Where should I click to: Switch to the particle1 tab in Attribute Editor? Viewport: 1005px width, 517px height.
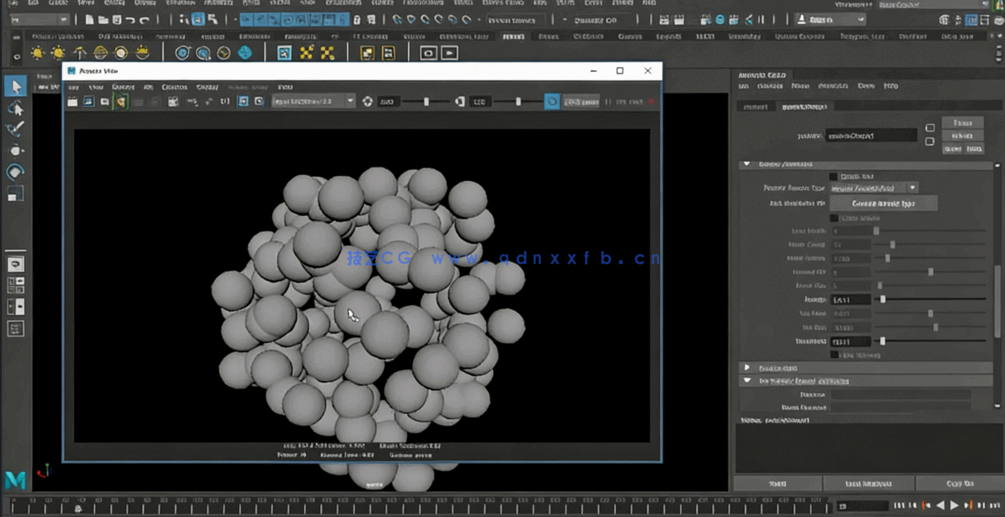coord(756,106)
